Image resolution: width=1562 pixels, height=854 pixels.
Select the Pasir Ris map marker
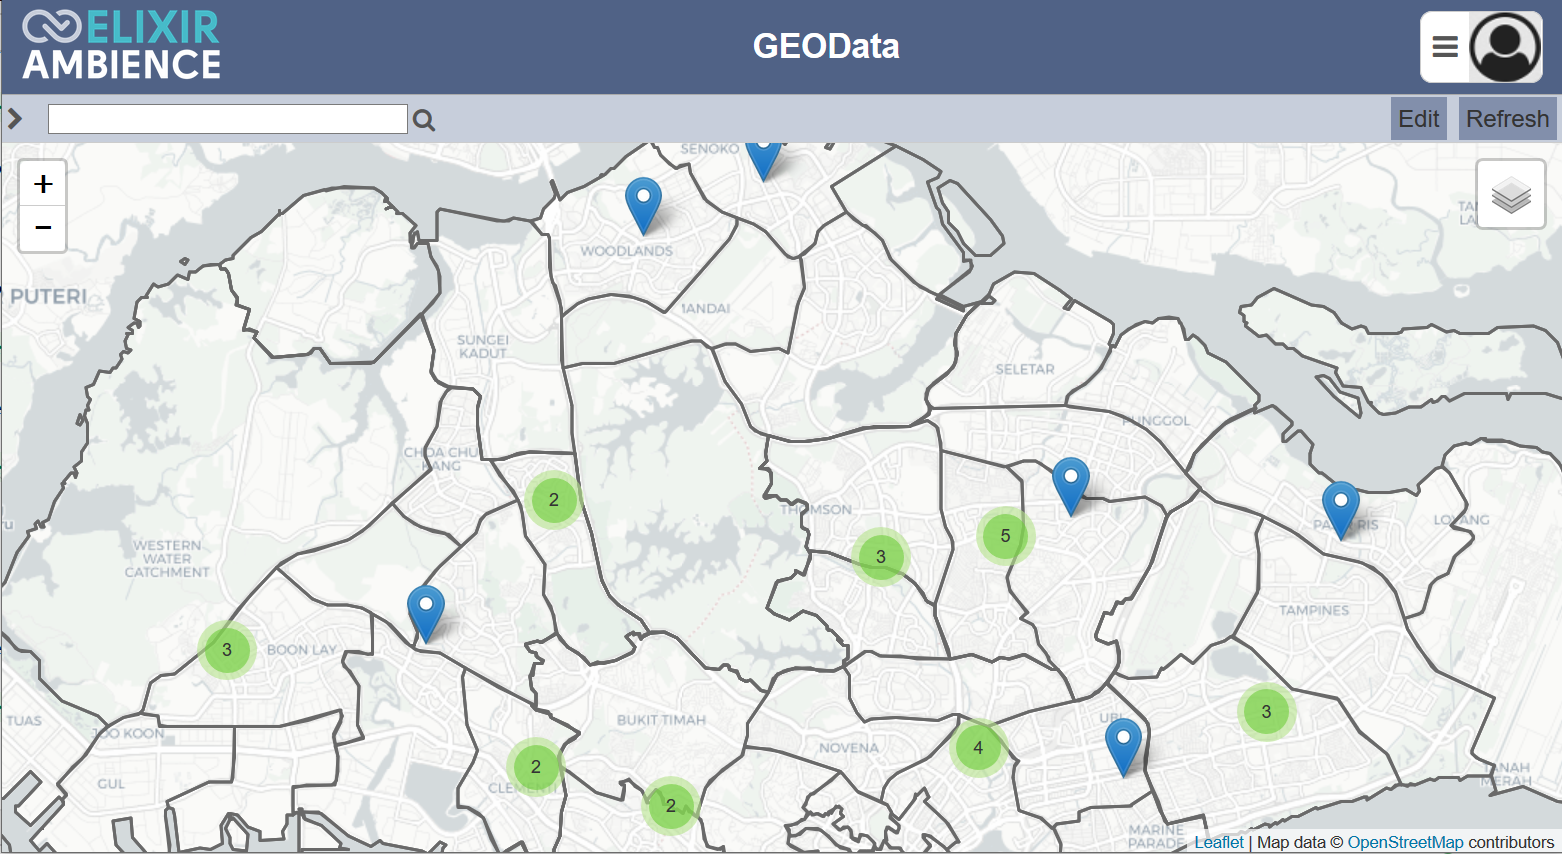click(x=1340, y=508)
